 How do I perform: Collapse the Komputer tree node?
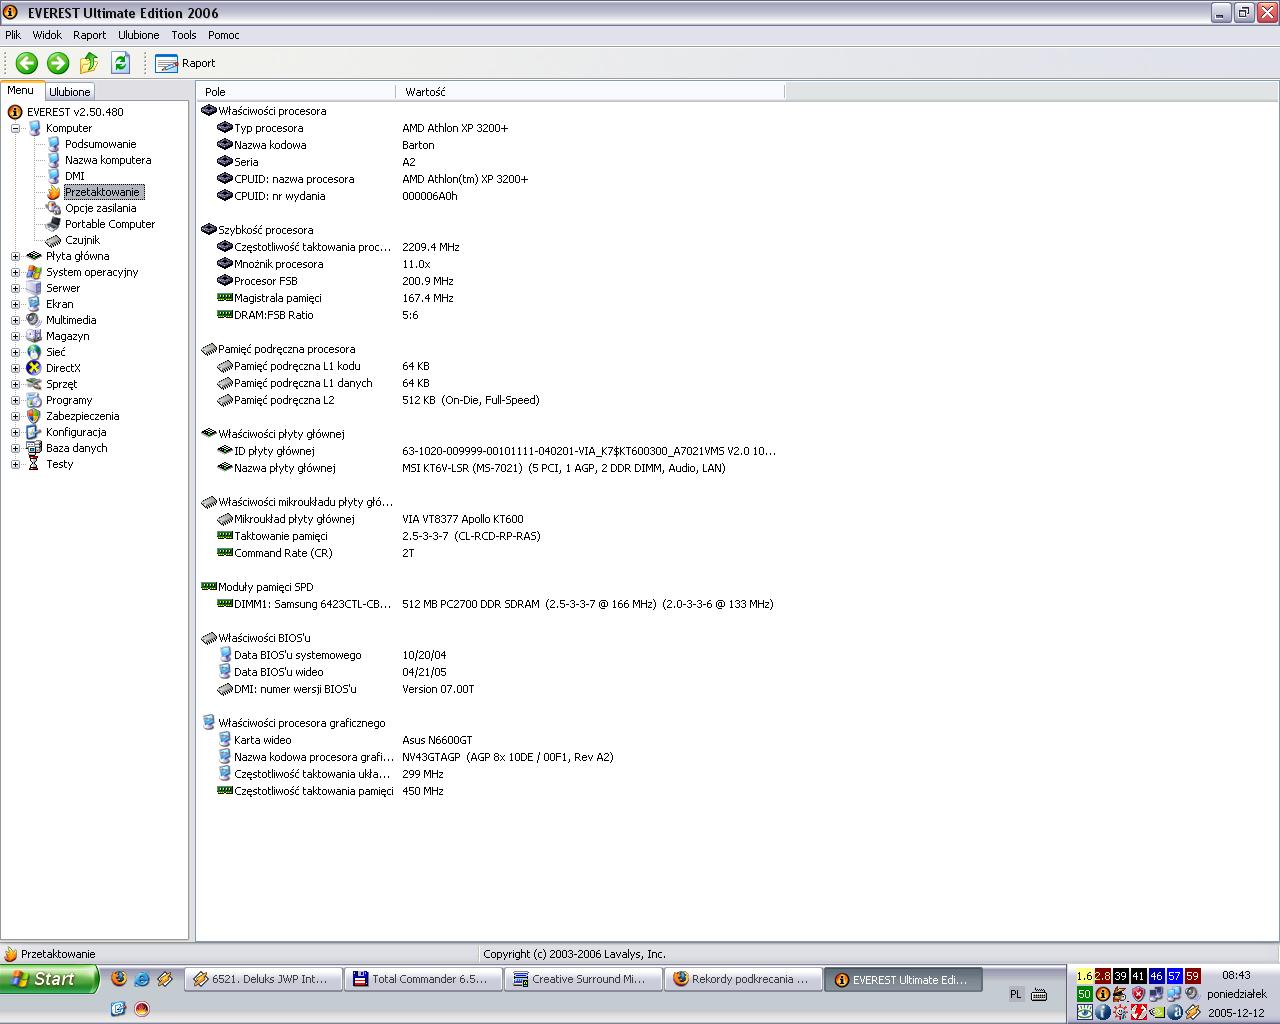(15, 128)
